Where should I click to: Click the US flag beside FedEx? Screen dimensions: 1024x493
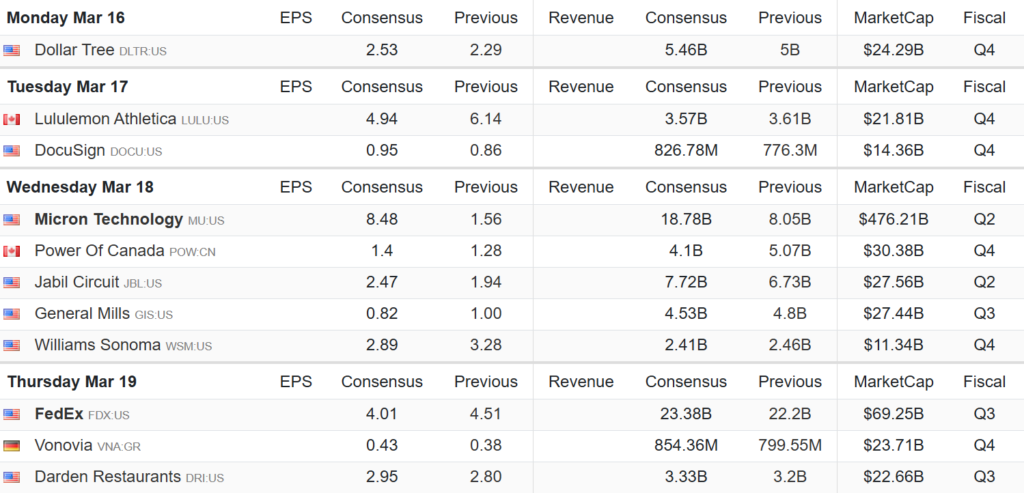12,415
